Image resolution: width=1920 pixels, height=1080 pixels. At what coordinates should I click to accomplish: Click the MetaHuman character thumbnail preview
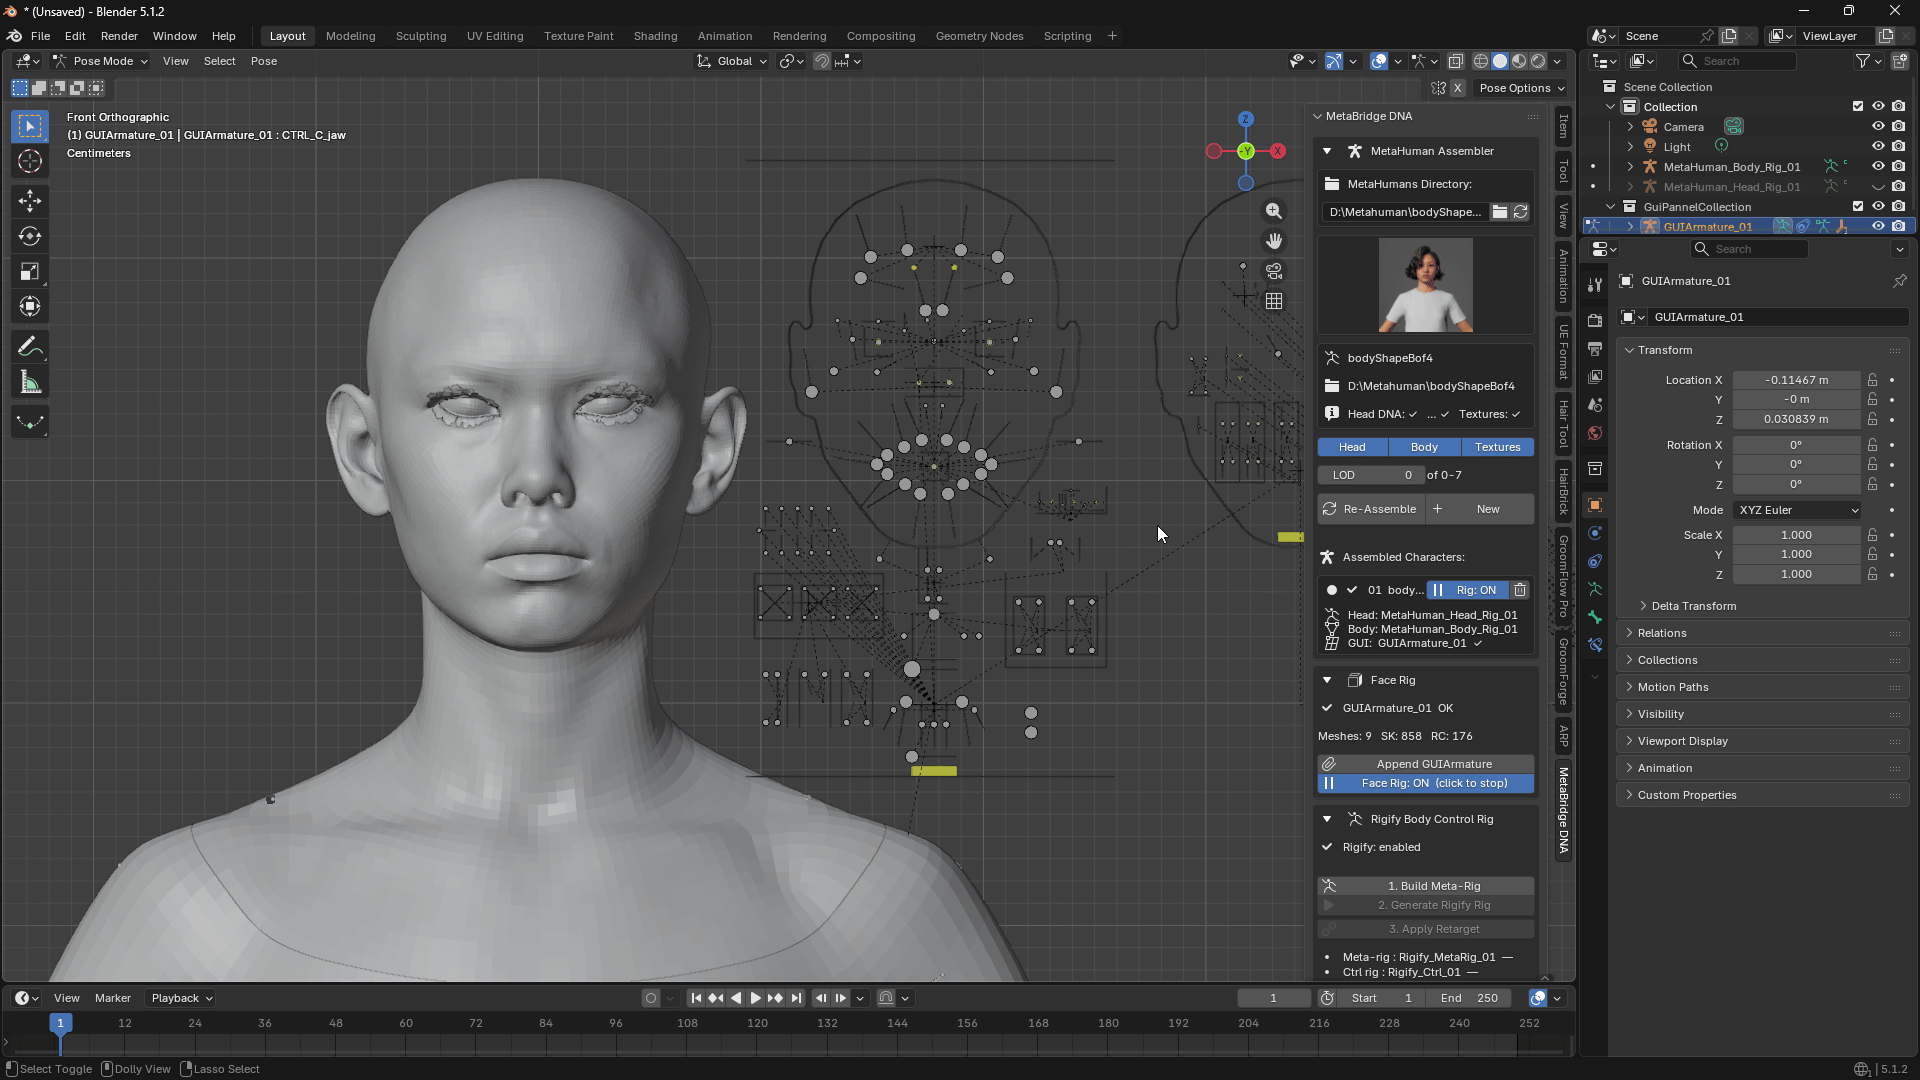pos(1425,285)
